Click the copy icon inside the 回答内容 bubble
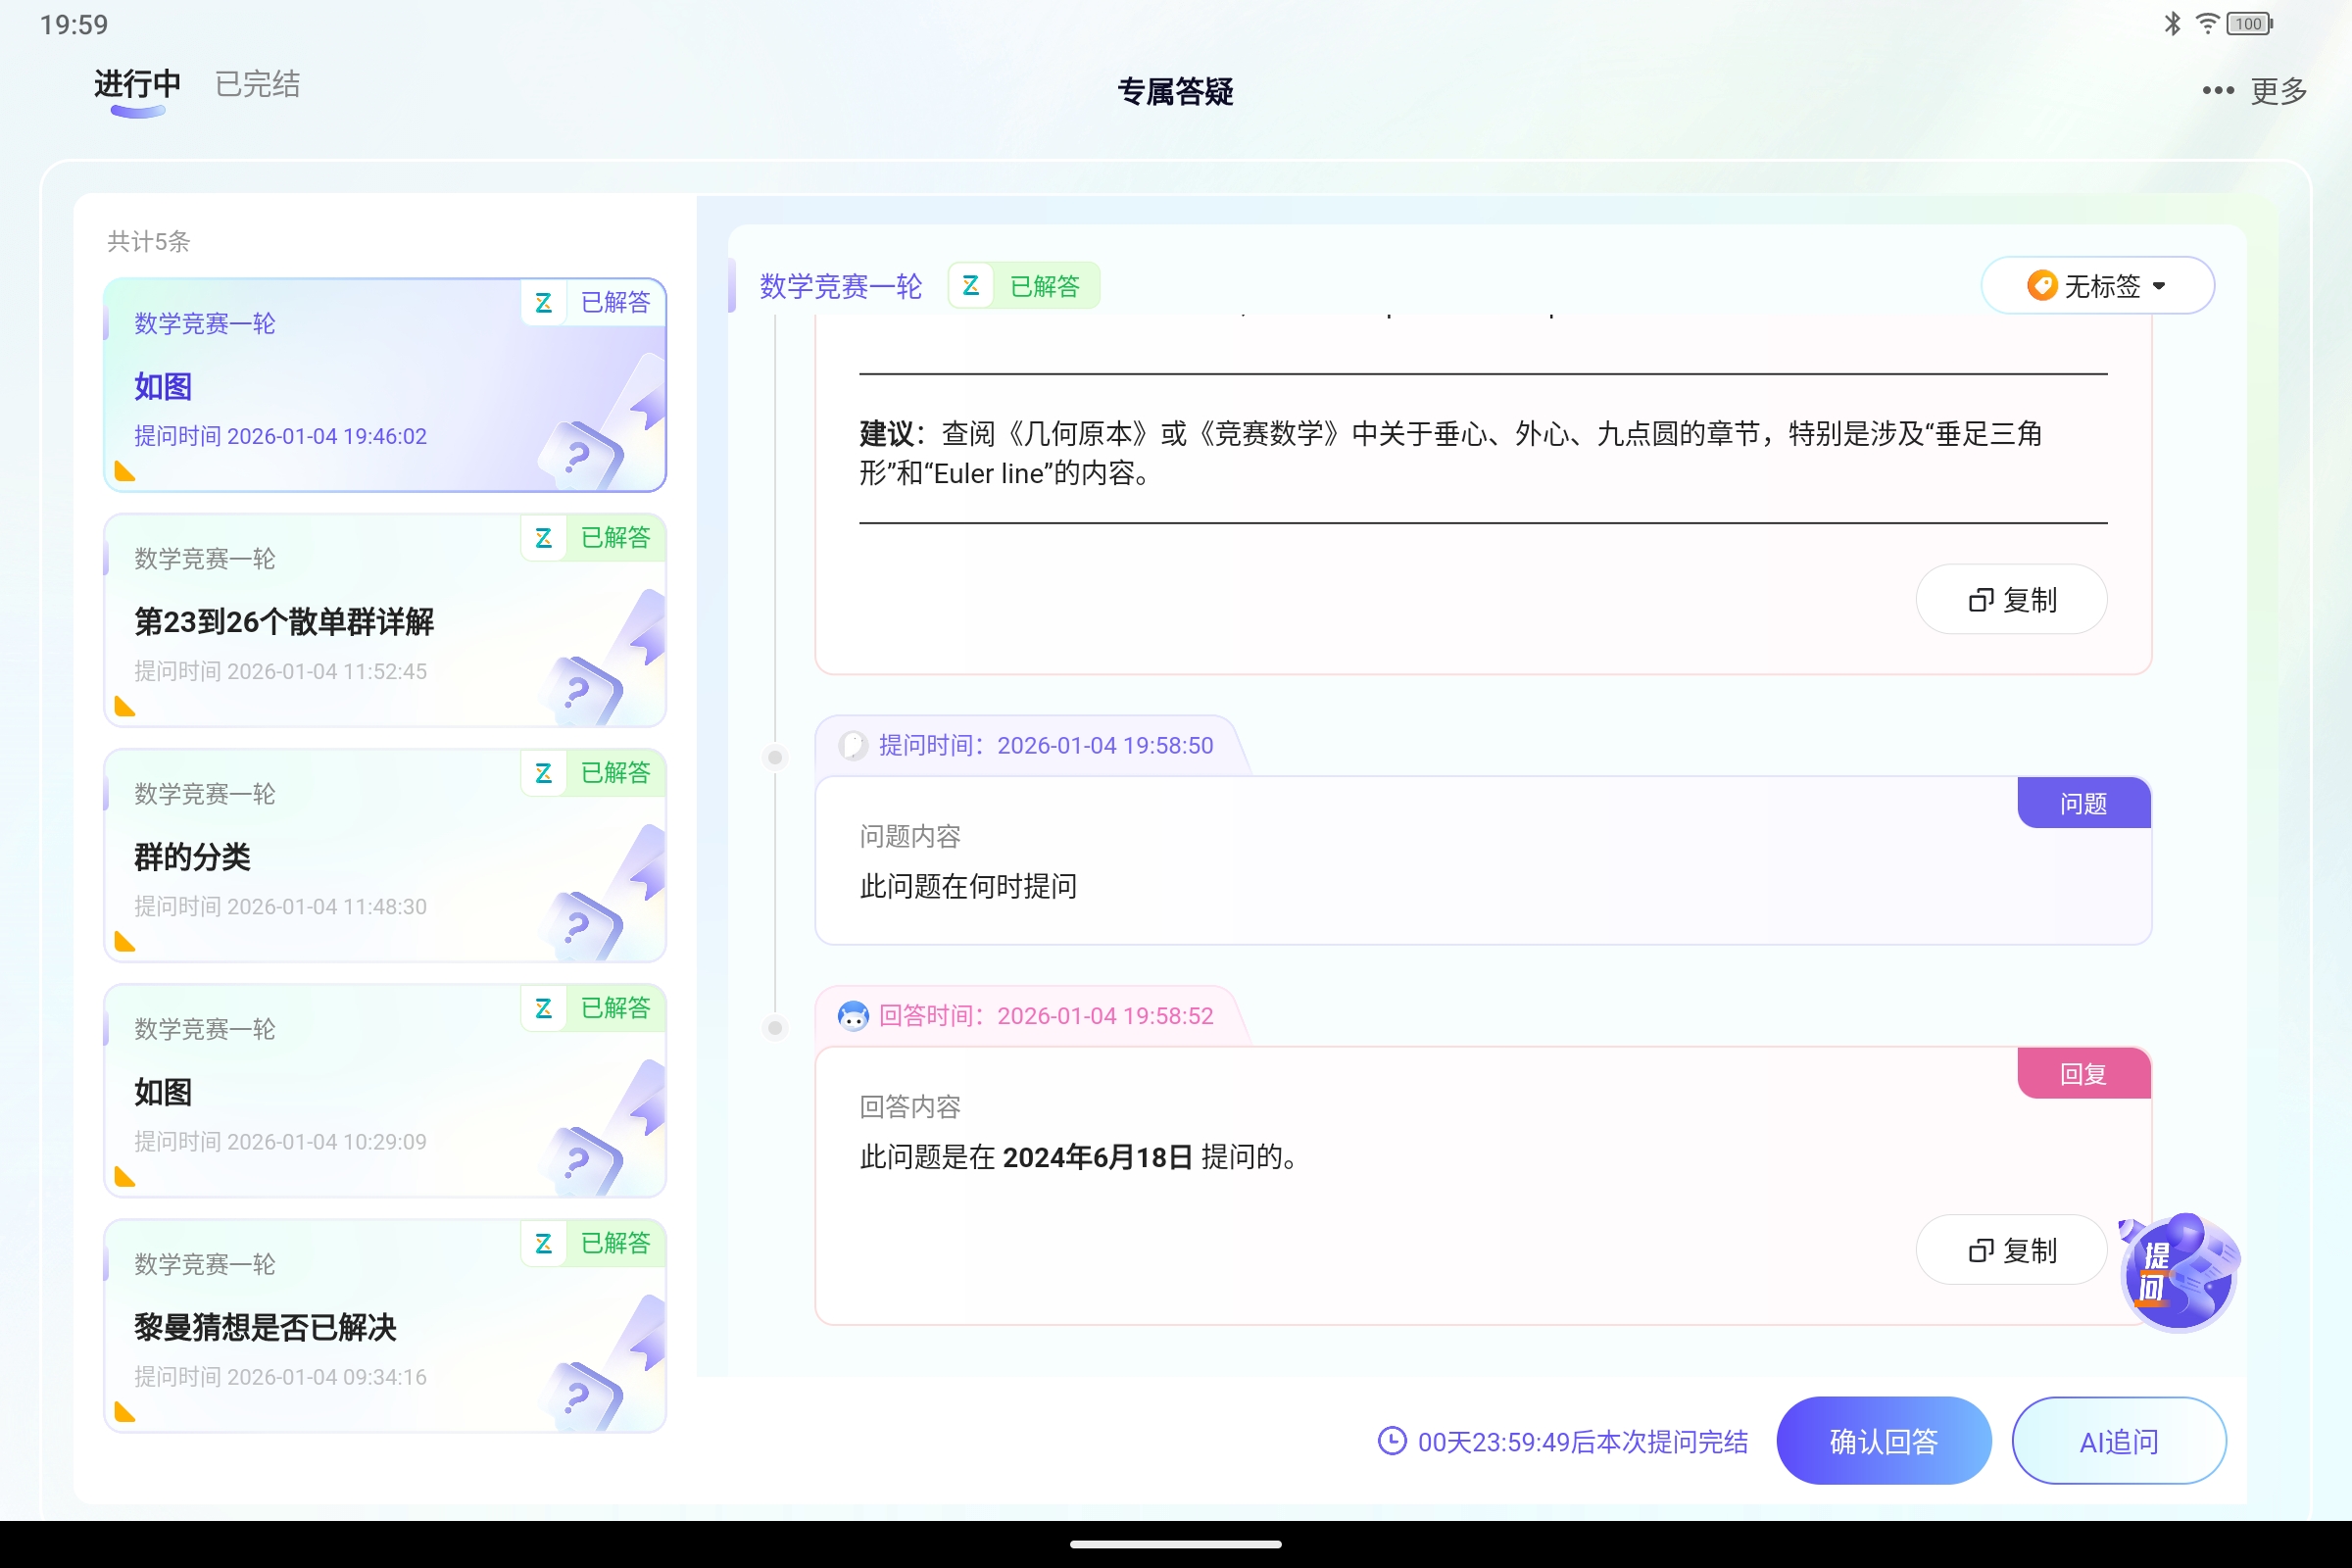The height and width of the screenshot is (1568, 2352). coord(1982,1250)
